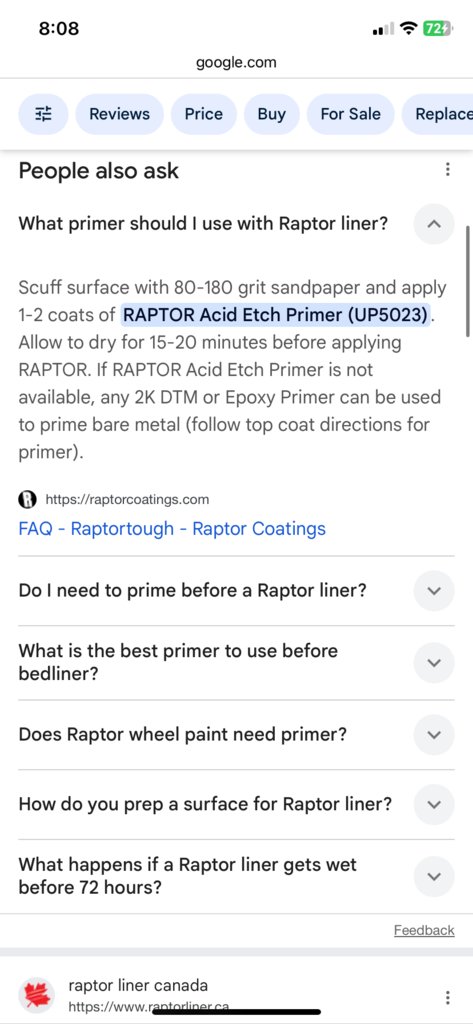Select the For Sale filter chip
The width and height of the screenshot is (473, 1024).
[x=351, y=114]
